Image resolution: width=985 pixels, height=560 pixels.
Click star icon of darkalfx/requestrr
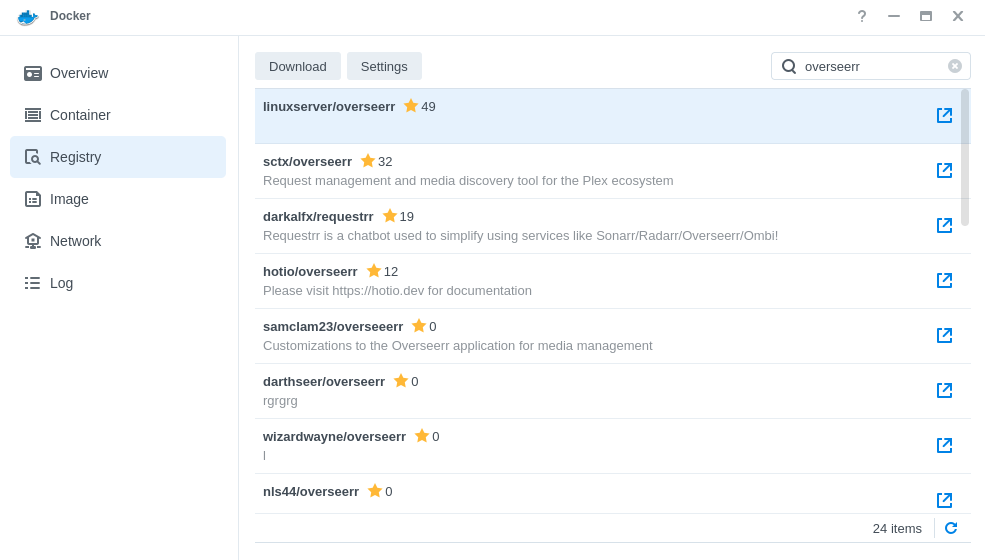[x=389, y=216]
